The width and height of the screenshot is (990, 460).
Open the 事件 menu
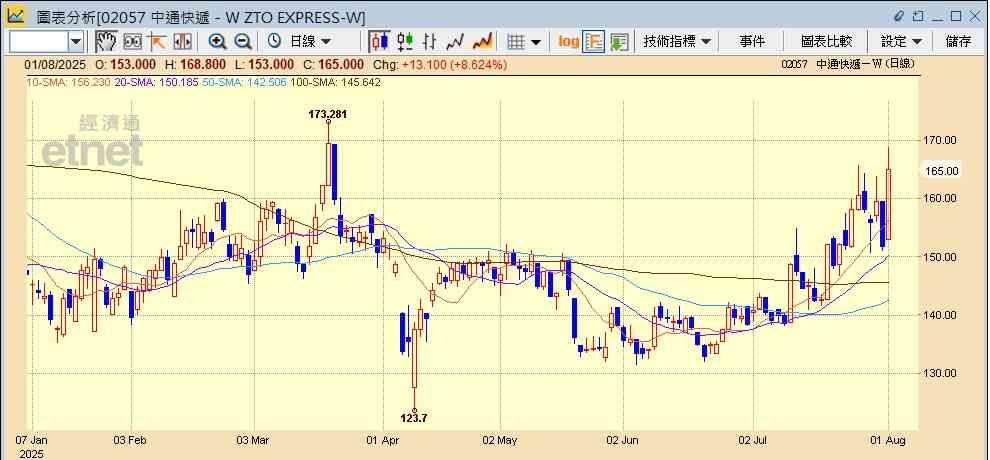pyautogui.click(x=752, y=42)
